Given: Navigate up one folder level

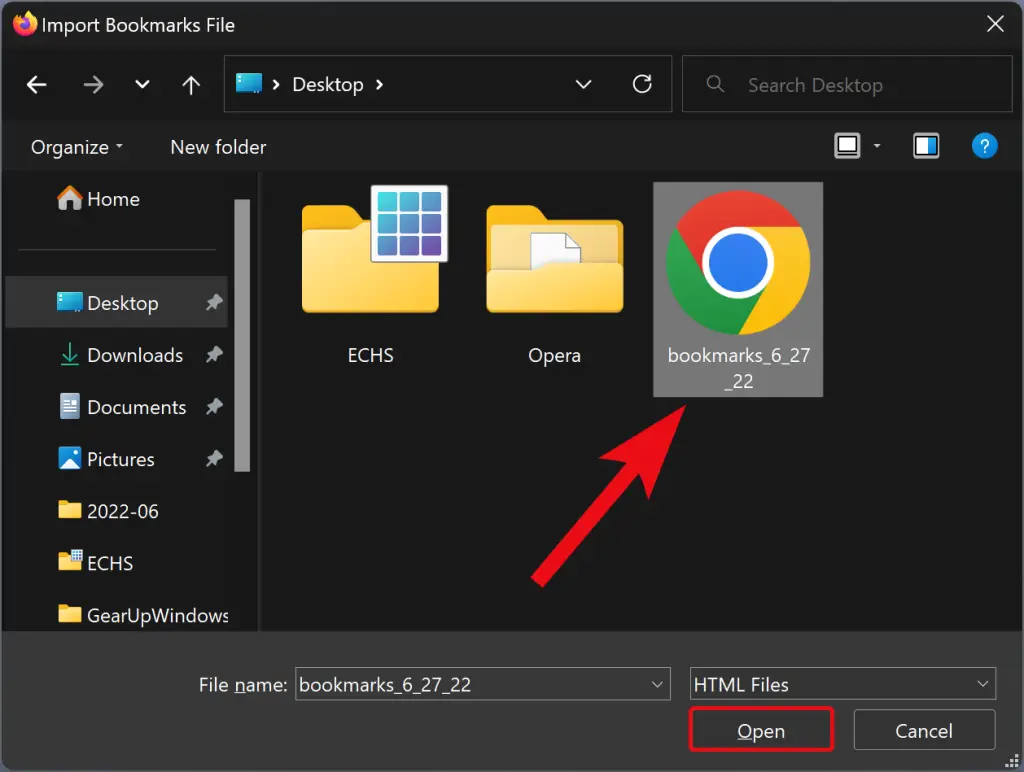Looking at the screenshot, I should tap(191, 84).
